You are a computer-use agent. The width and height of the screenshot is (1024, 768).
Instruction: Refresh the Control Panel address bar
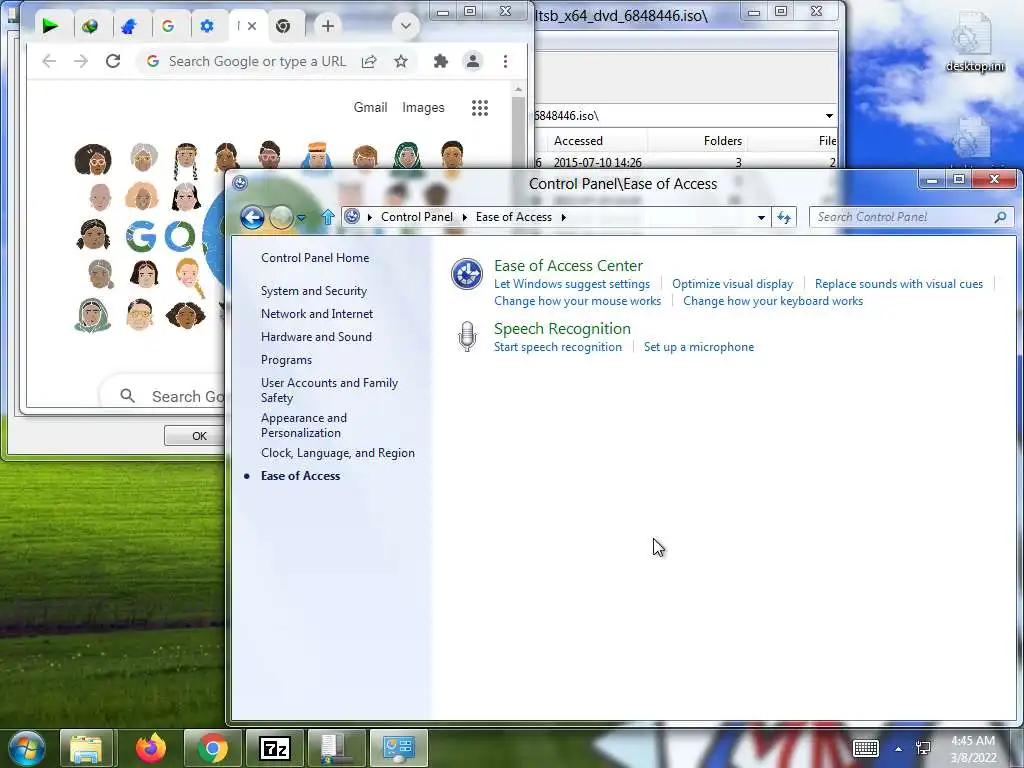pos(784,217)
